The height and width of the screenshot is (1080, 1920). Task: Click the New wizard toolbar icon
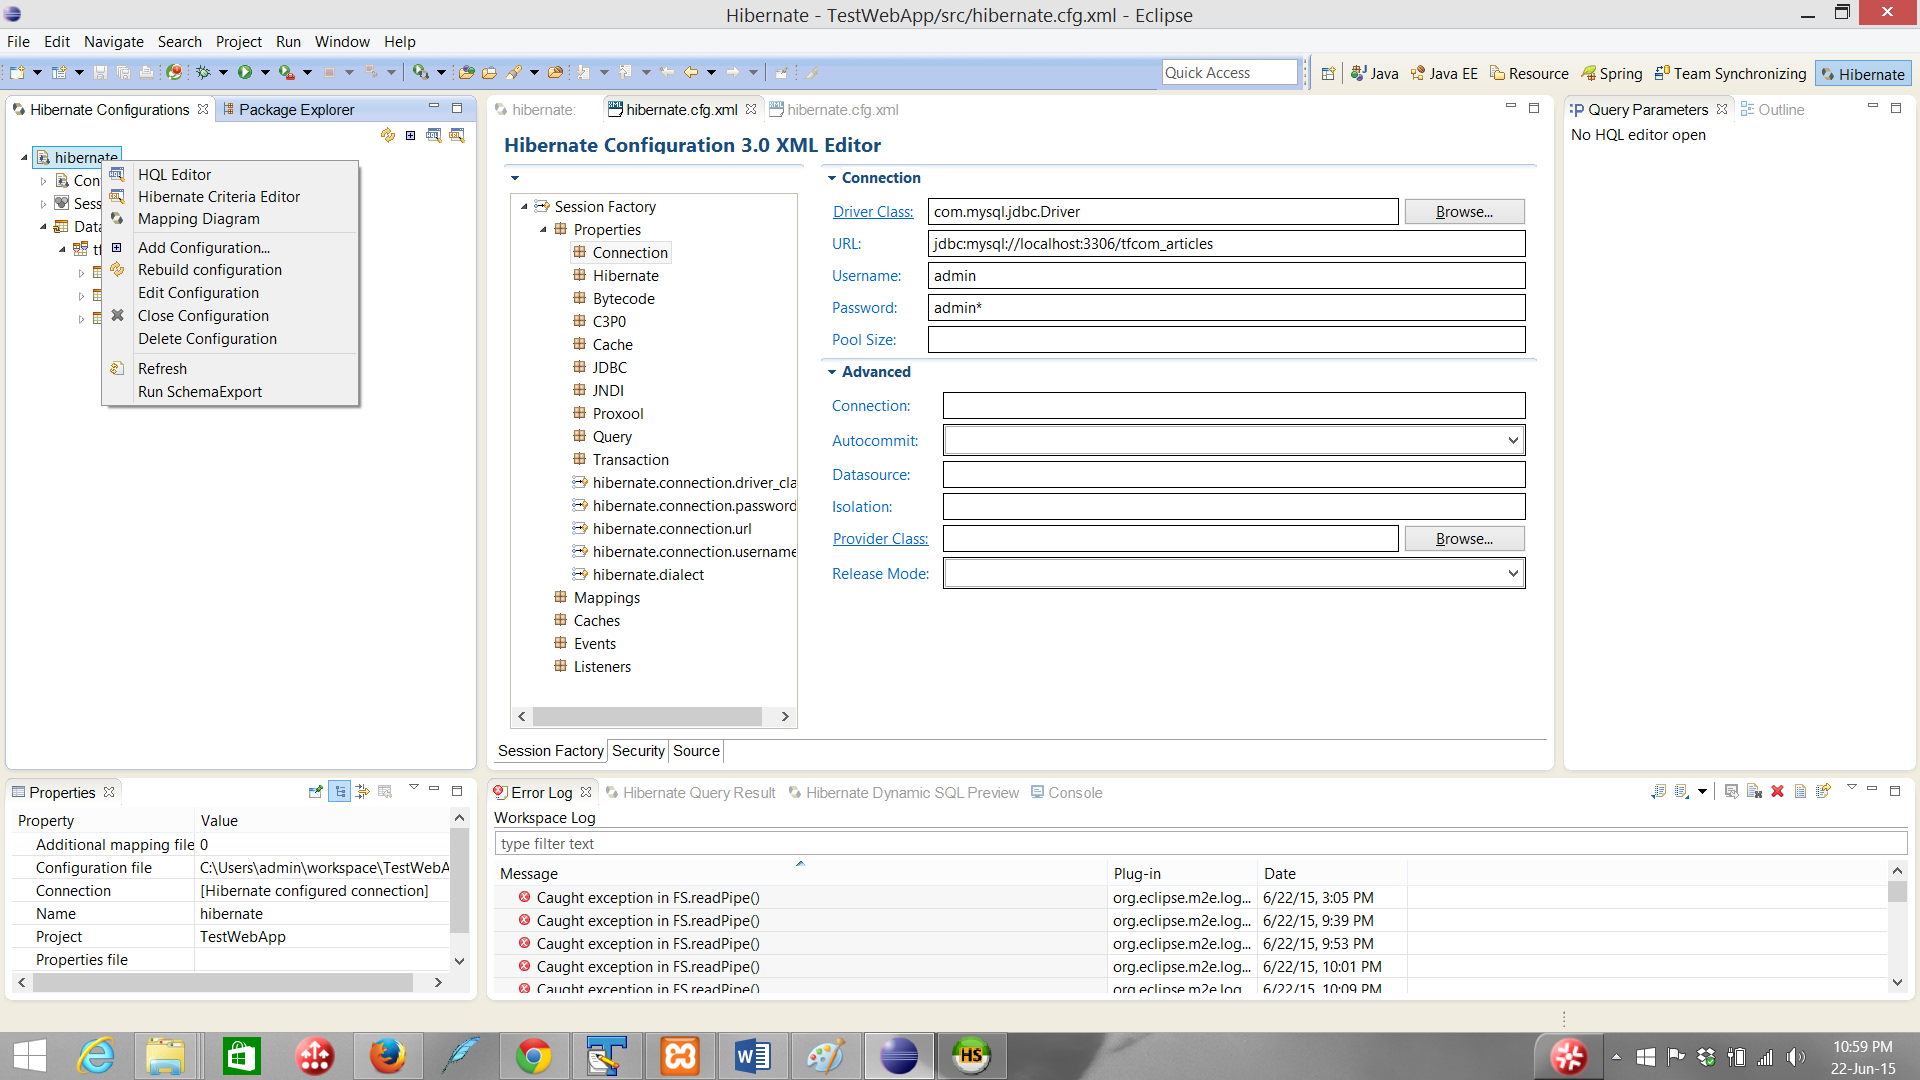(17, 72)
